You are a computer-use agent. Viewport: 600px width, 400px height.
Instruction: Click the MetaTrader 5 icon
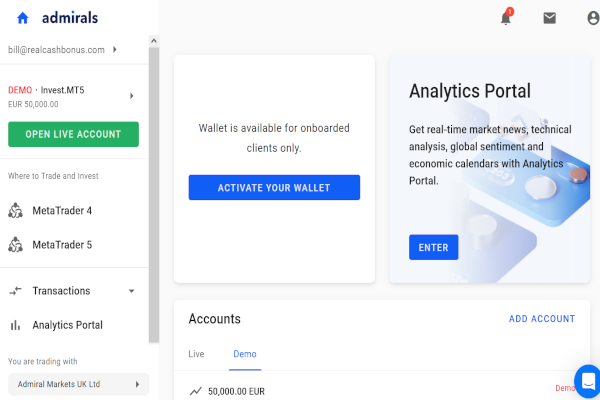[15, 245]
